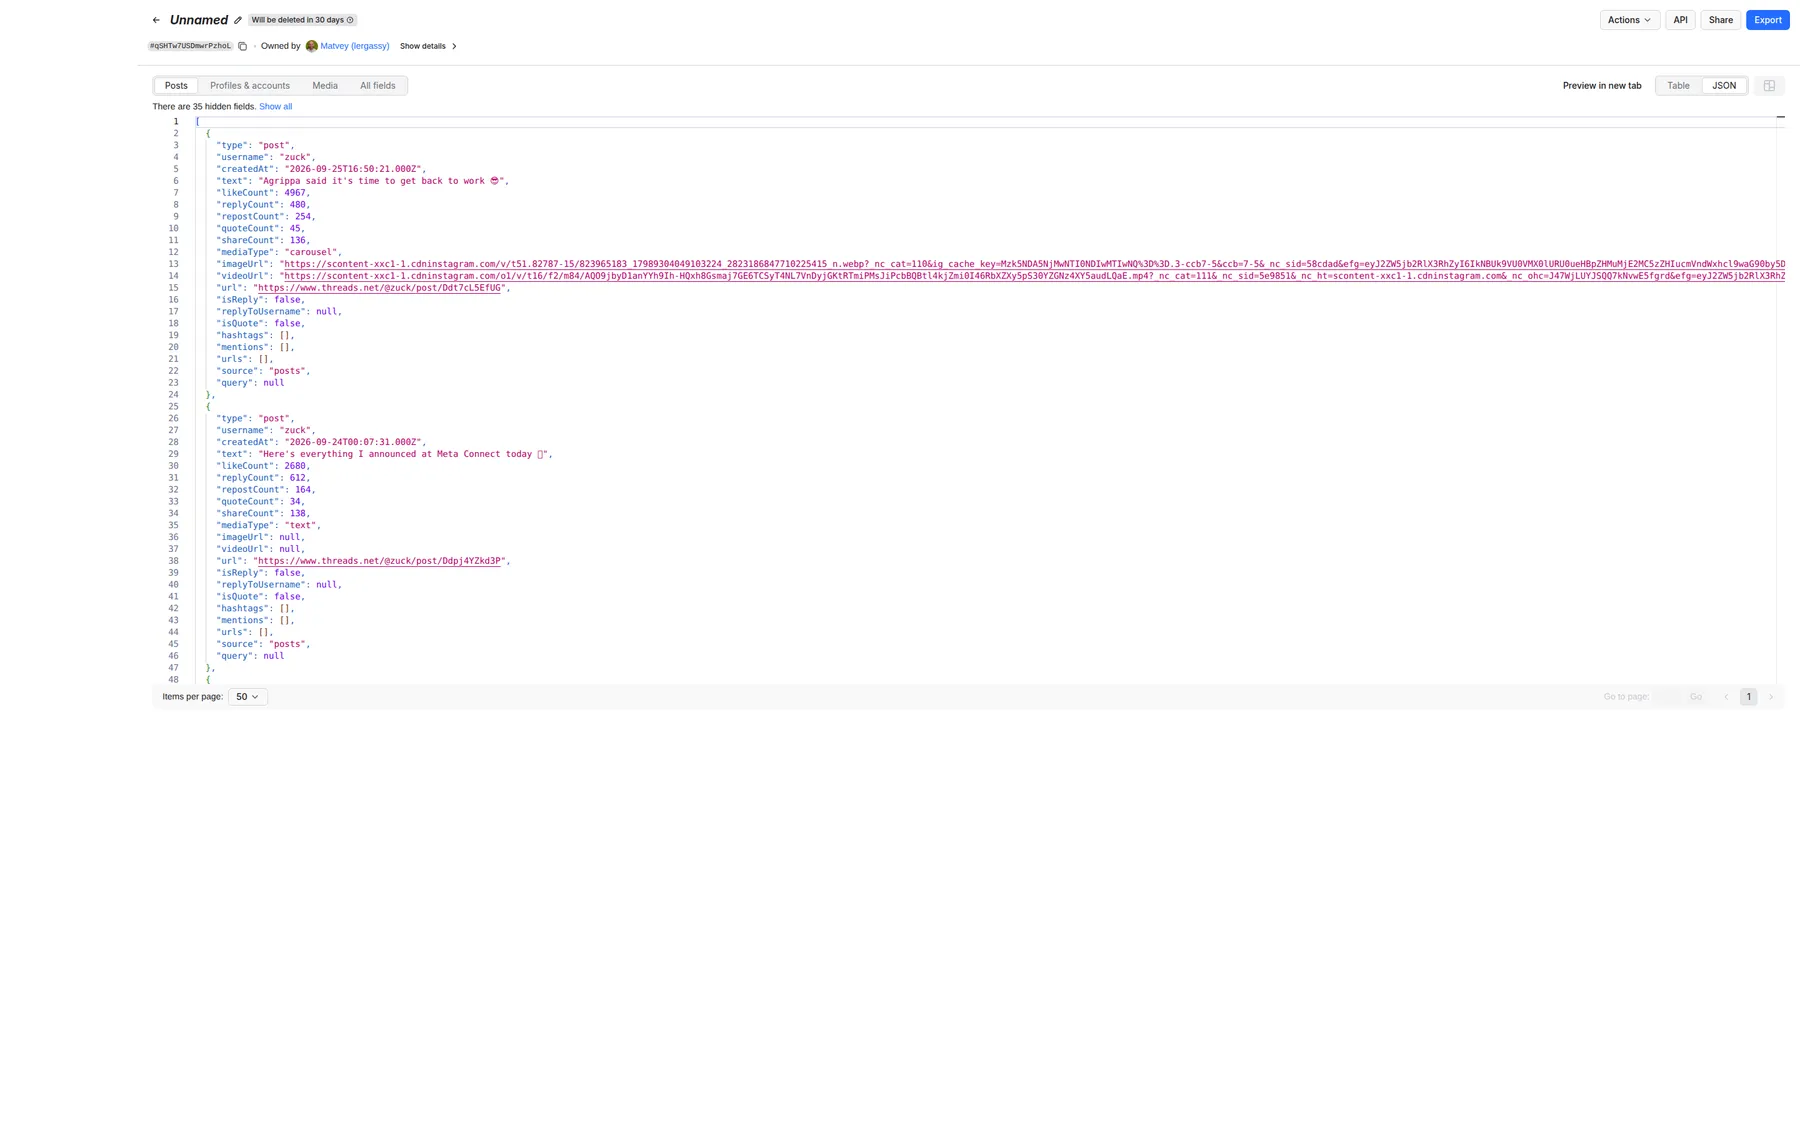The width and height of the screenshot is (1800, 1125).
Task: Open the Items per page dropdown
Action: pyautogui.click(x=247, y=697)
